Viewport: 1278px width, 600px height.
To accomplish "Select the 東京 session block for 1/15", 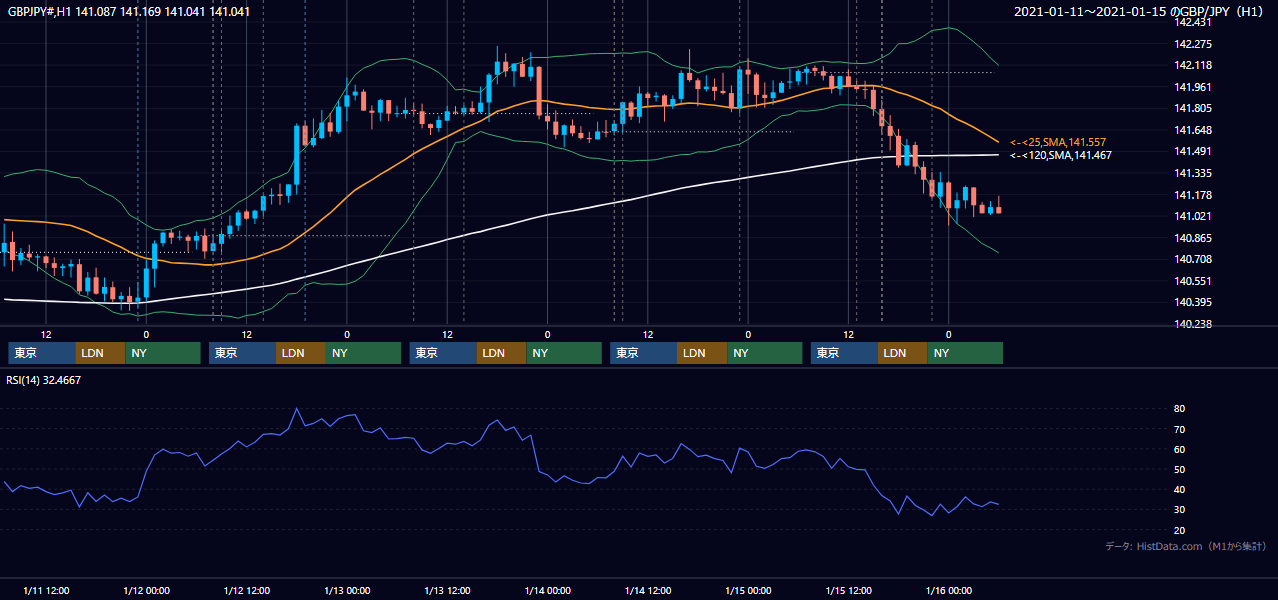I will click(x=844, y=353).
